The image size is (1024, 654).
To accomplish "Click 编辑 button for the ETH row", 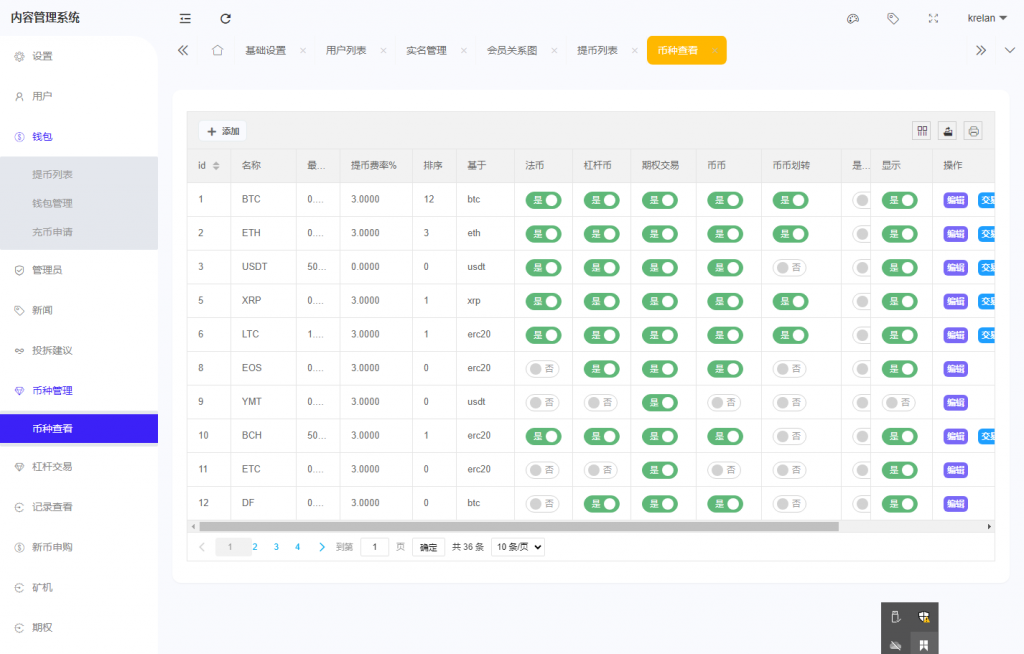I will click(955, 234).
